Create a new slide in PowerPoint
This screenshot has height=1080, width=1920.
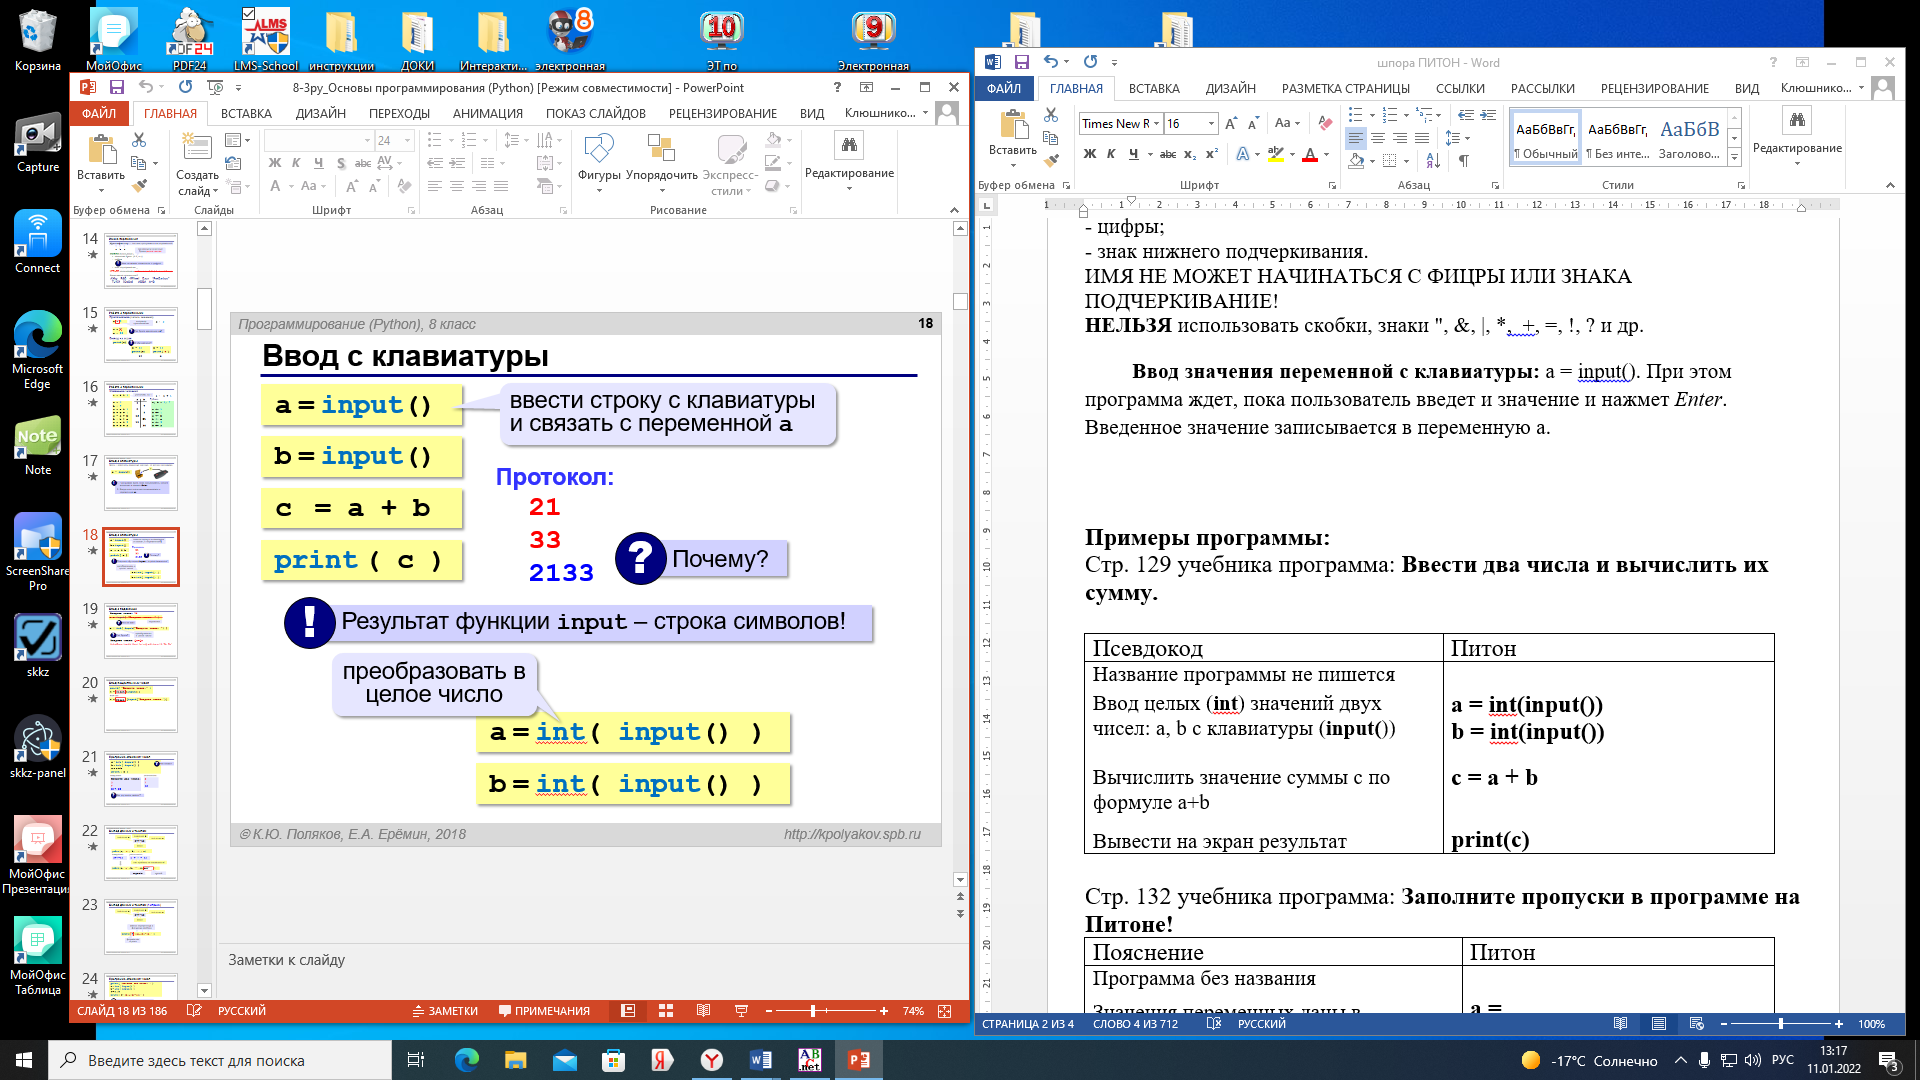click(x=197, y=165)
